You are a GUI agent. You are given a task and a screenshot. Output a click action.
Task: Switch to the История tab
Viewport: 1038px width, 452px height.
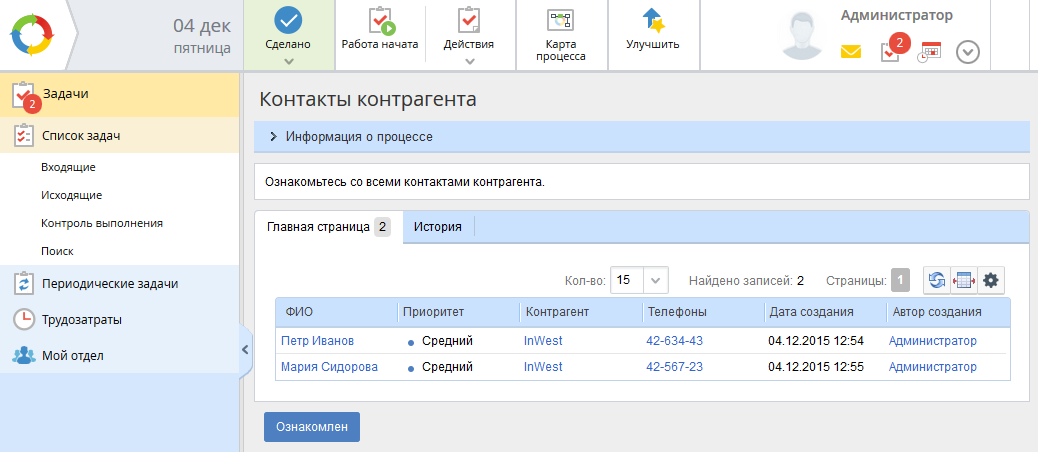437,227
